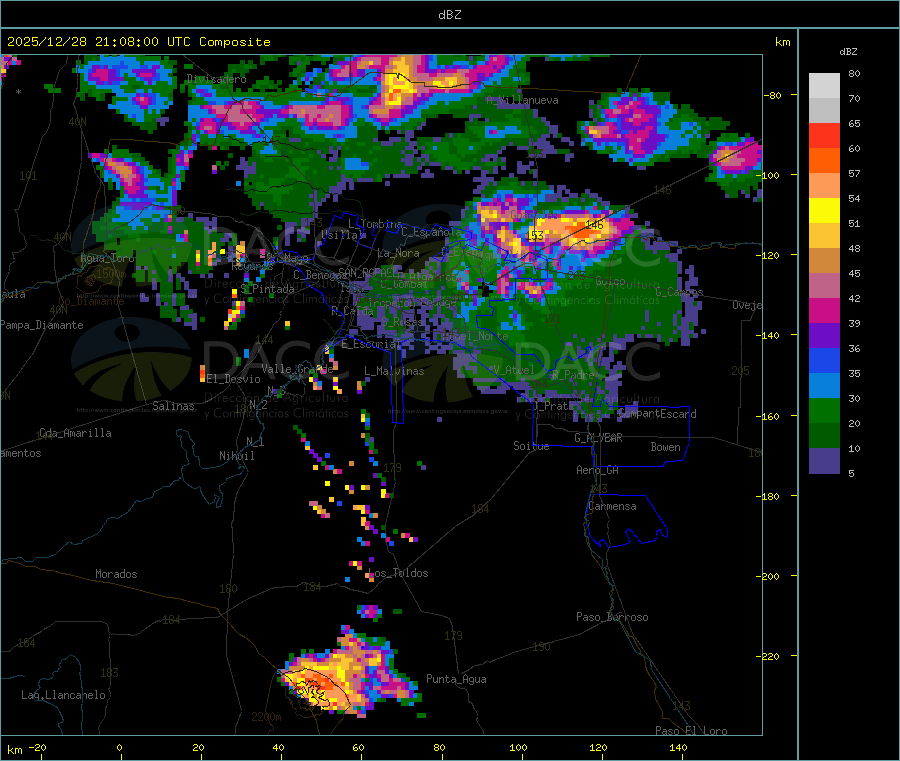Image resolution: width=900 pixels, height=761 pixels.
Task: Select the tan 45–48 dBZ legend swatch
Action: (x=824, y=261)
